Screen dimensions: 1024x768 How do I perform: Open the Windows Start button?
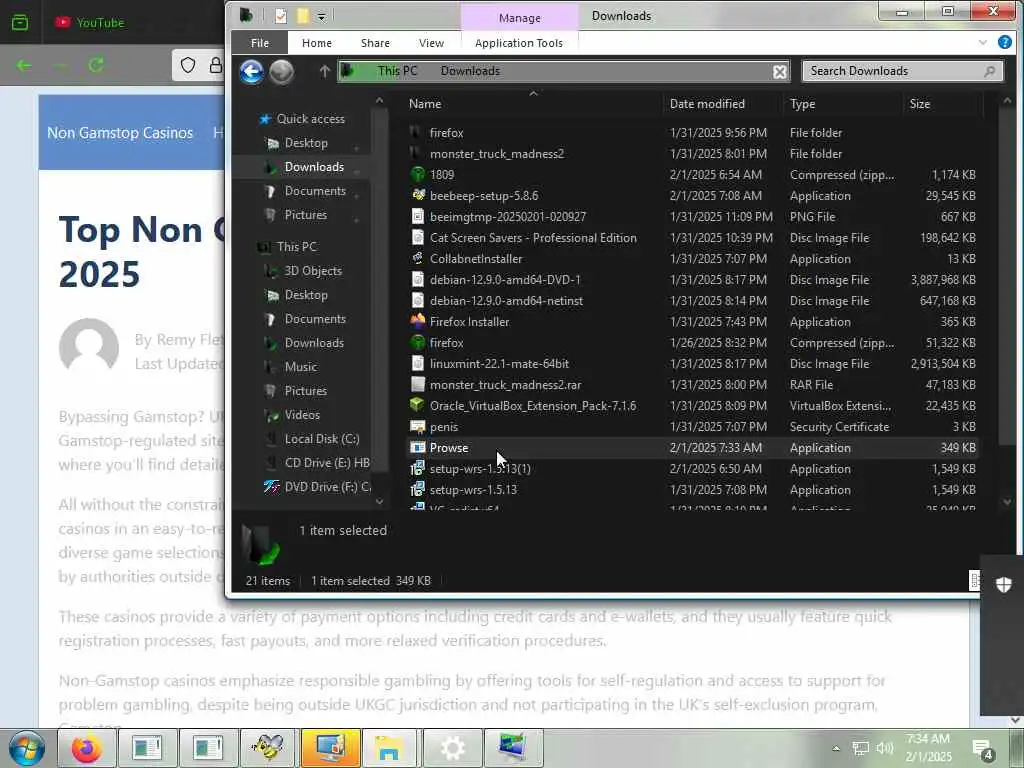coord(27,748)
